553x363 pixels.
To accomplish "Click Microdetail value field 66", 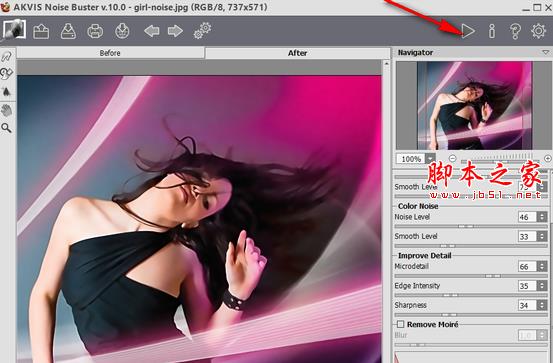I will tap(527, 266).
